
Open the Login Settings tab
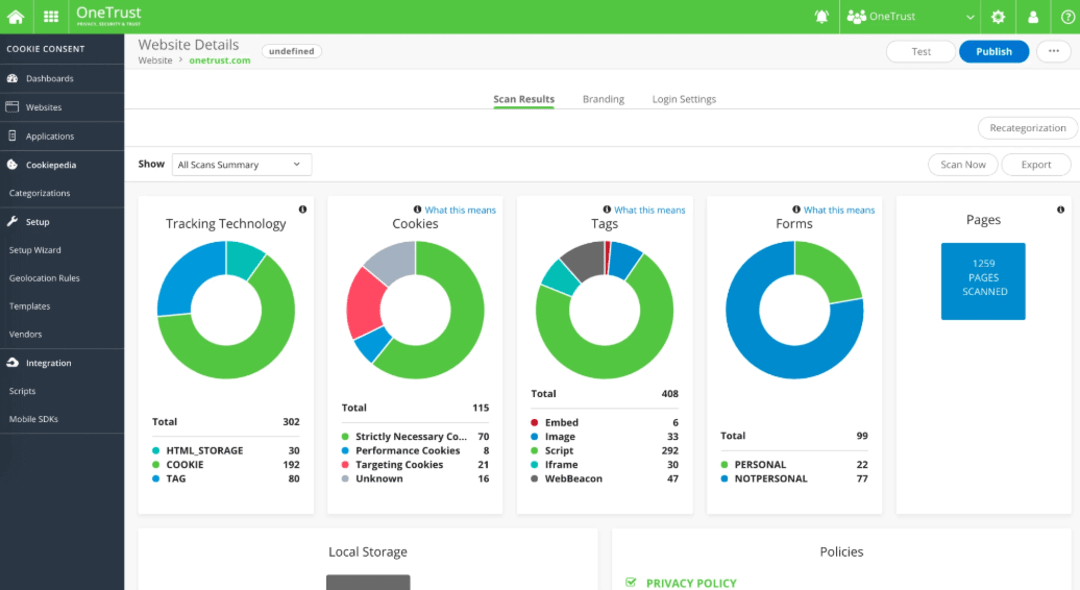tap(683, 99)
